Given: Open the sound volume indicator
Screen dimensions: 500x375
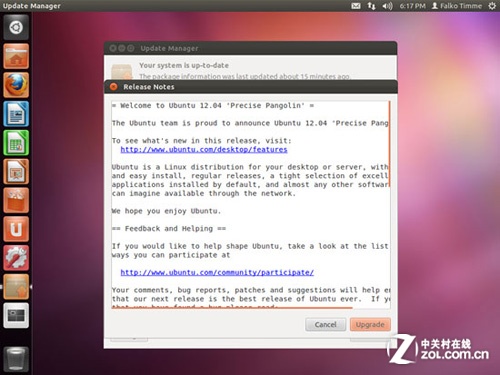Looking at the screenshot, I should click(x=387, y=6).
